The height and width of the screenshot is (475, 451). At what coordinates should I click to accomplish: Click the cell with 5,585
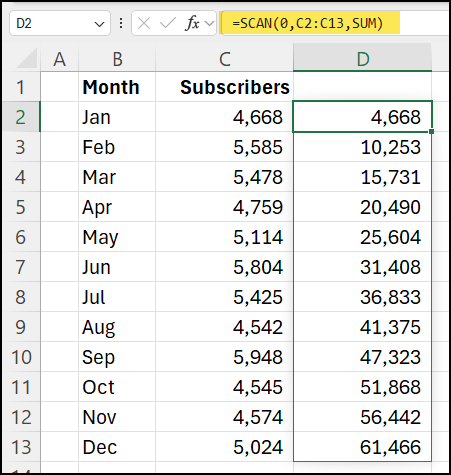pos(224,147)
